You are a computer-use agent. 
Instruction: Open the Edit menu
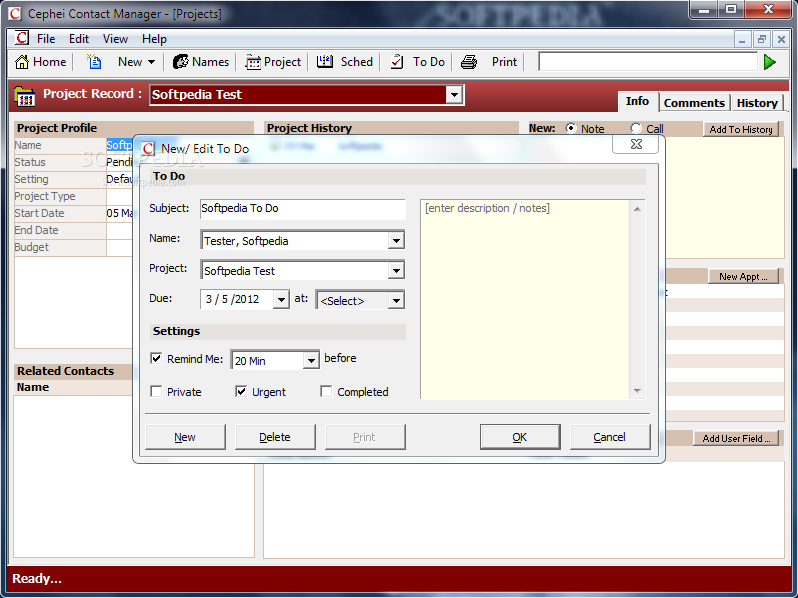tap(79, 39)
